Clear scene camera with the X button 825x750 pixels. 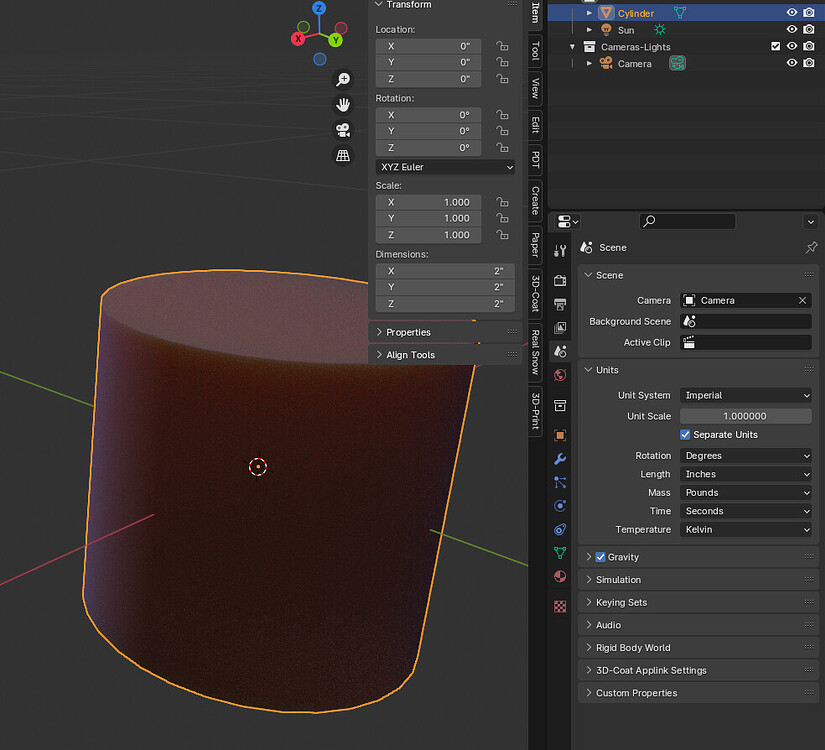pyautogui.click(x=802, y=301)
